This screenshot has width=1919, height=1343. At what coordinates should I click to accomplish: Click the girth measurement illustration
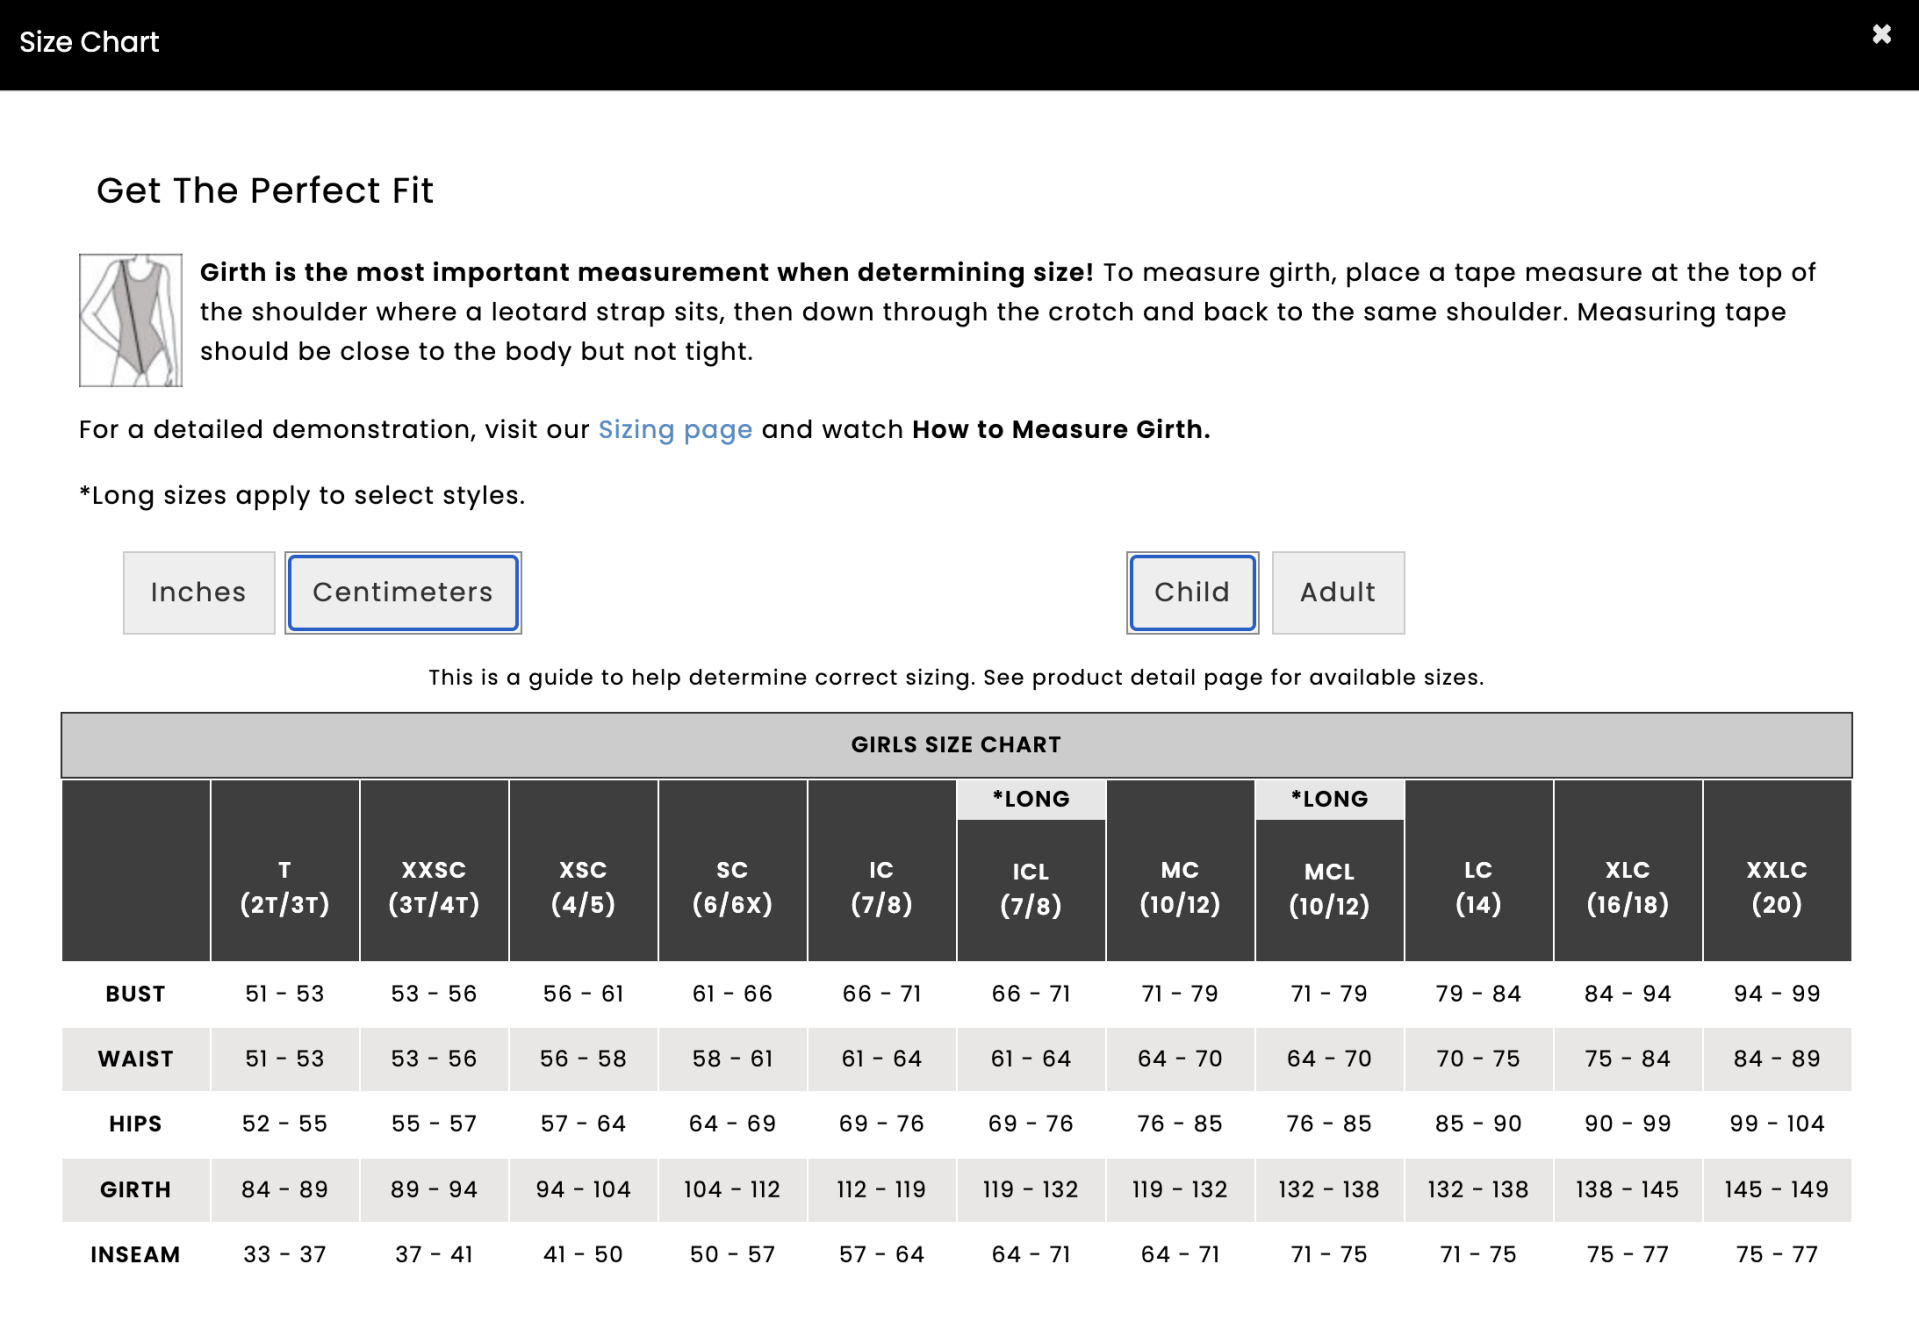tap(131, 320)
